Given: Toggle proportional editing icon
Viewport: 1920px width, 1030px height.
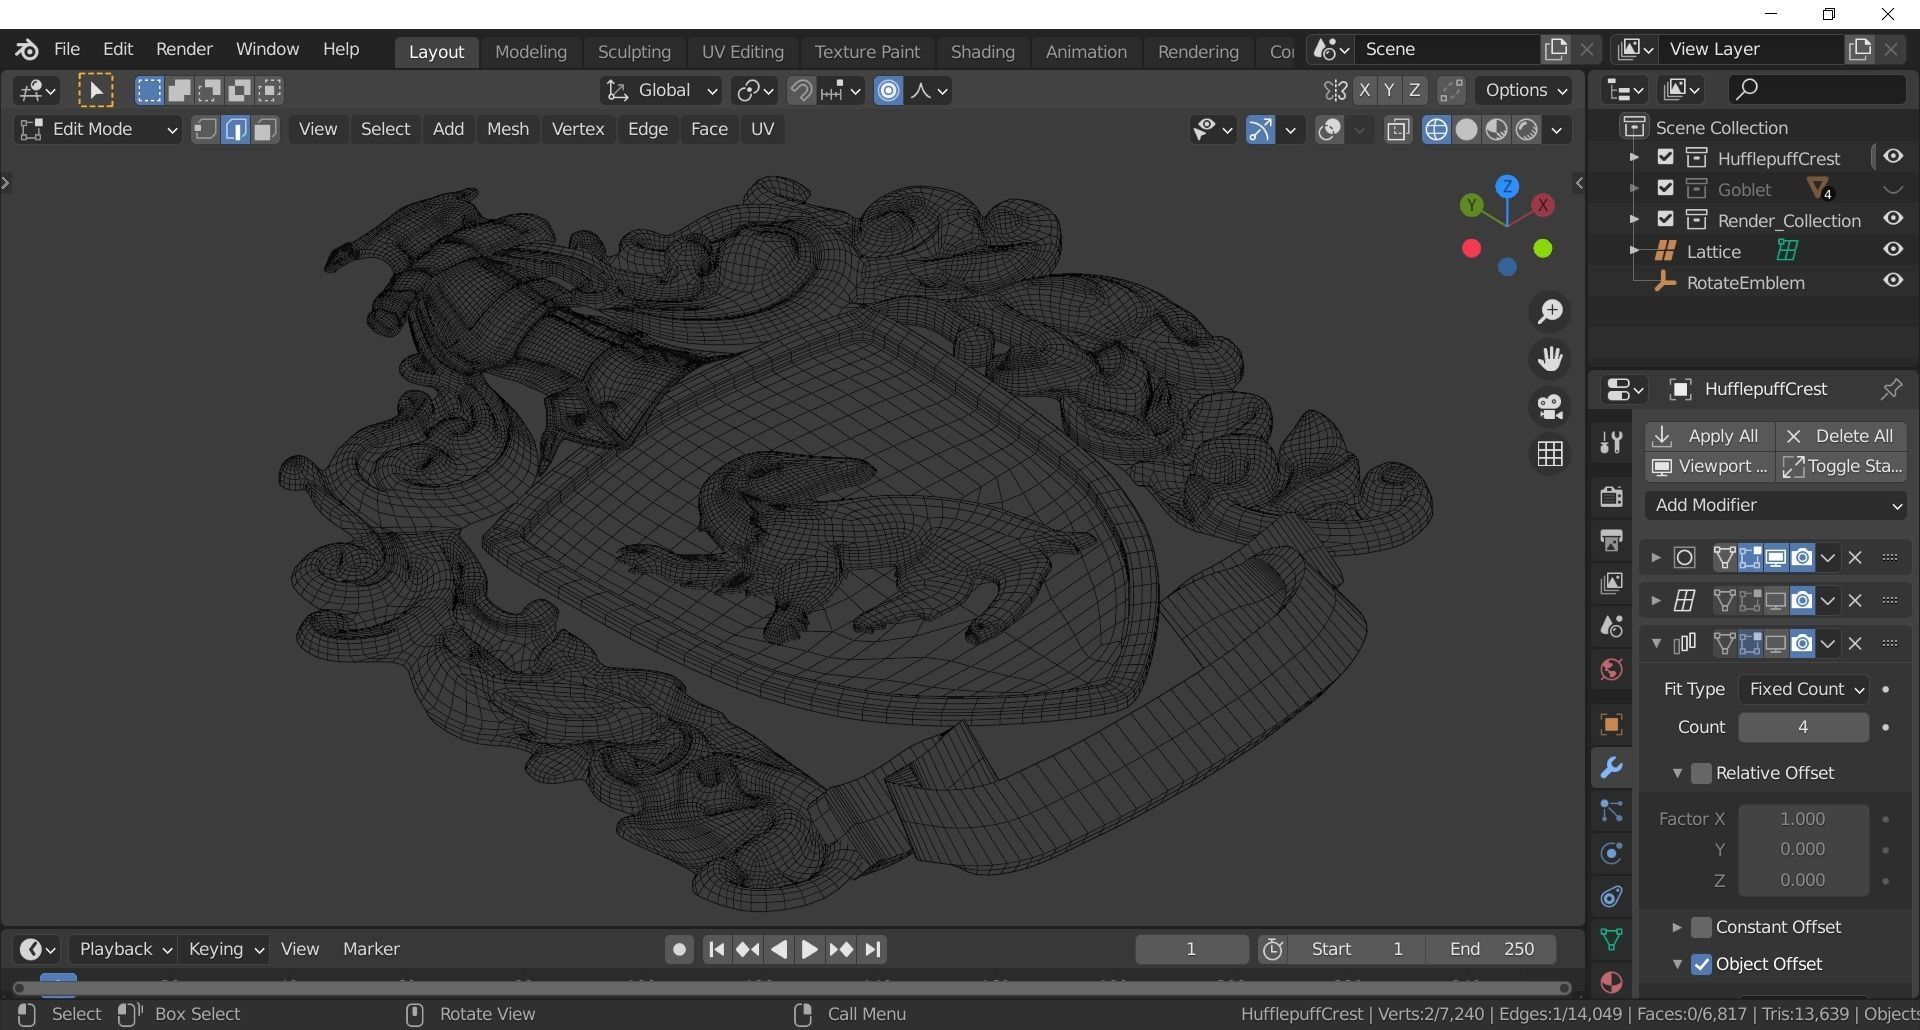Looking at the screenshot, I should tap(888, 91).
